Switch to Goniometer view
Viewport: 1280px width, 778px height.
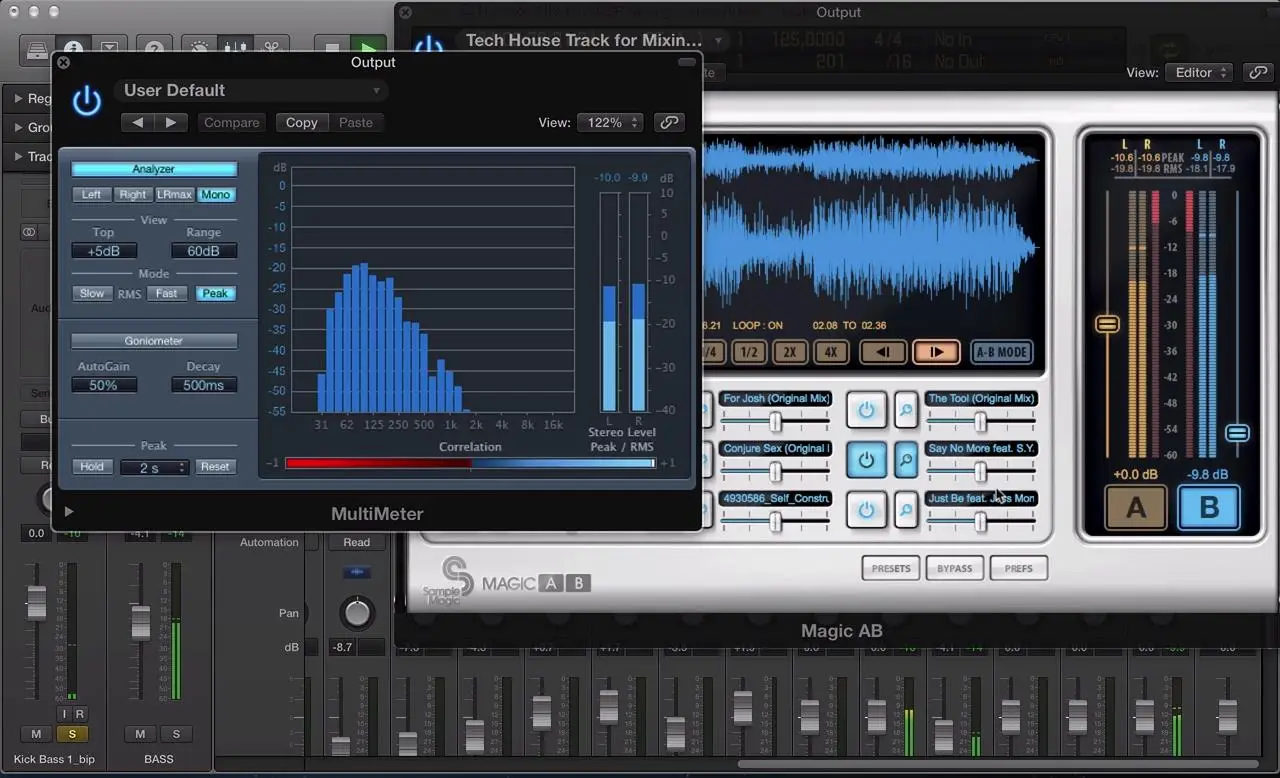(154, 341)
